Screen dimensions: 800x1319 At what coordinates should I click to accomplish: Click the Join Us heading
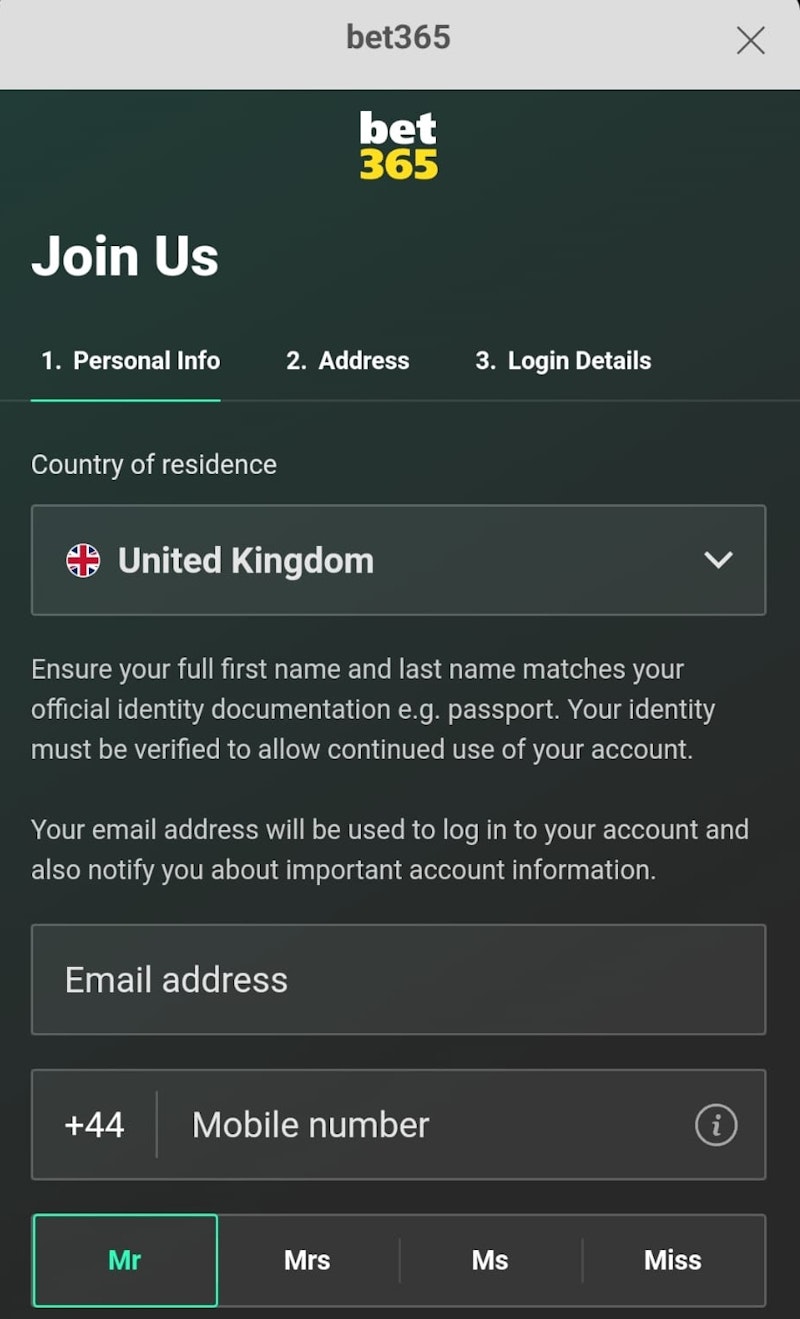[x=125, y=256]
